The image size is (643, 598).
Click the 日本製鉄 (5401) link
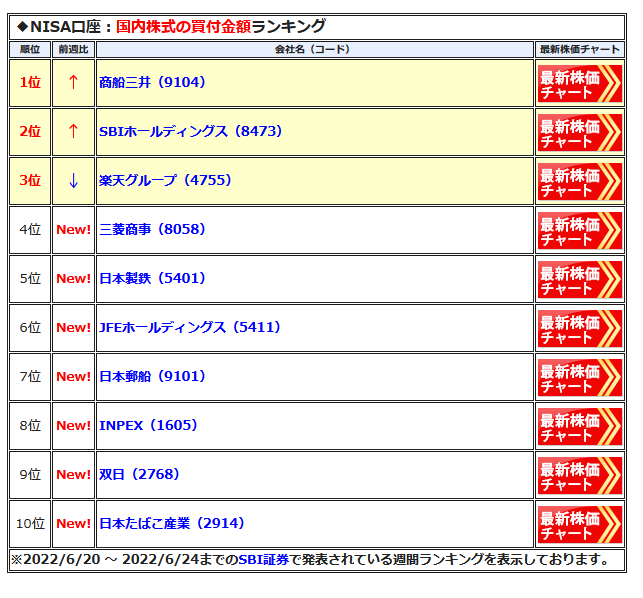coord(152,279)
